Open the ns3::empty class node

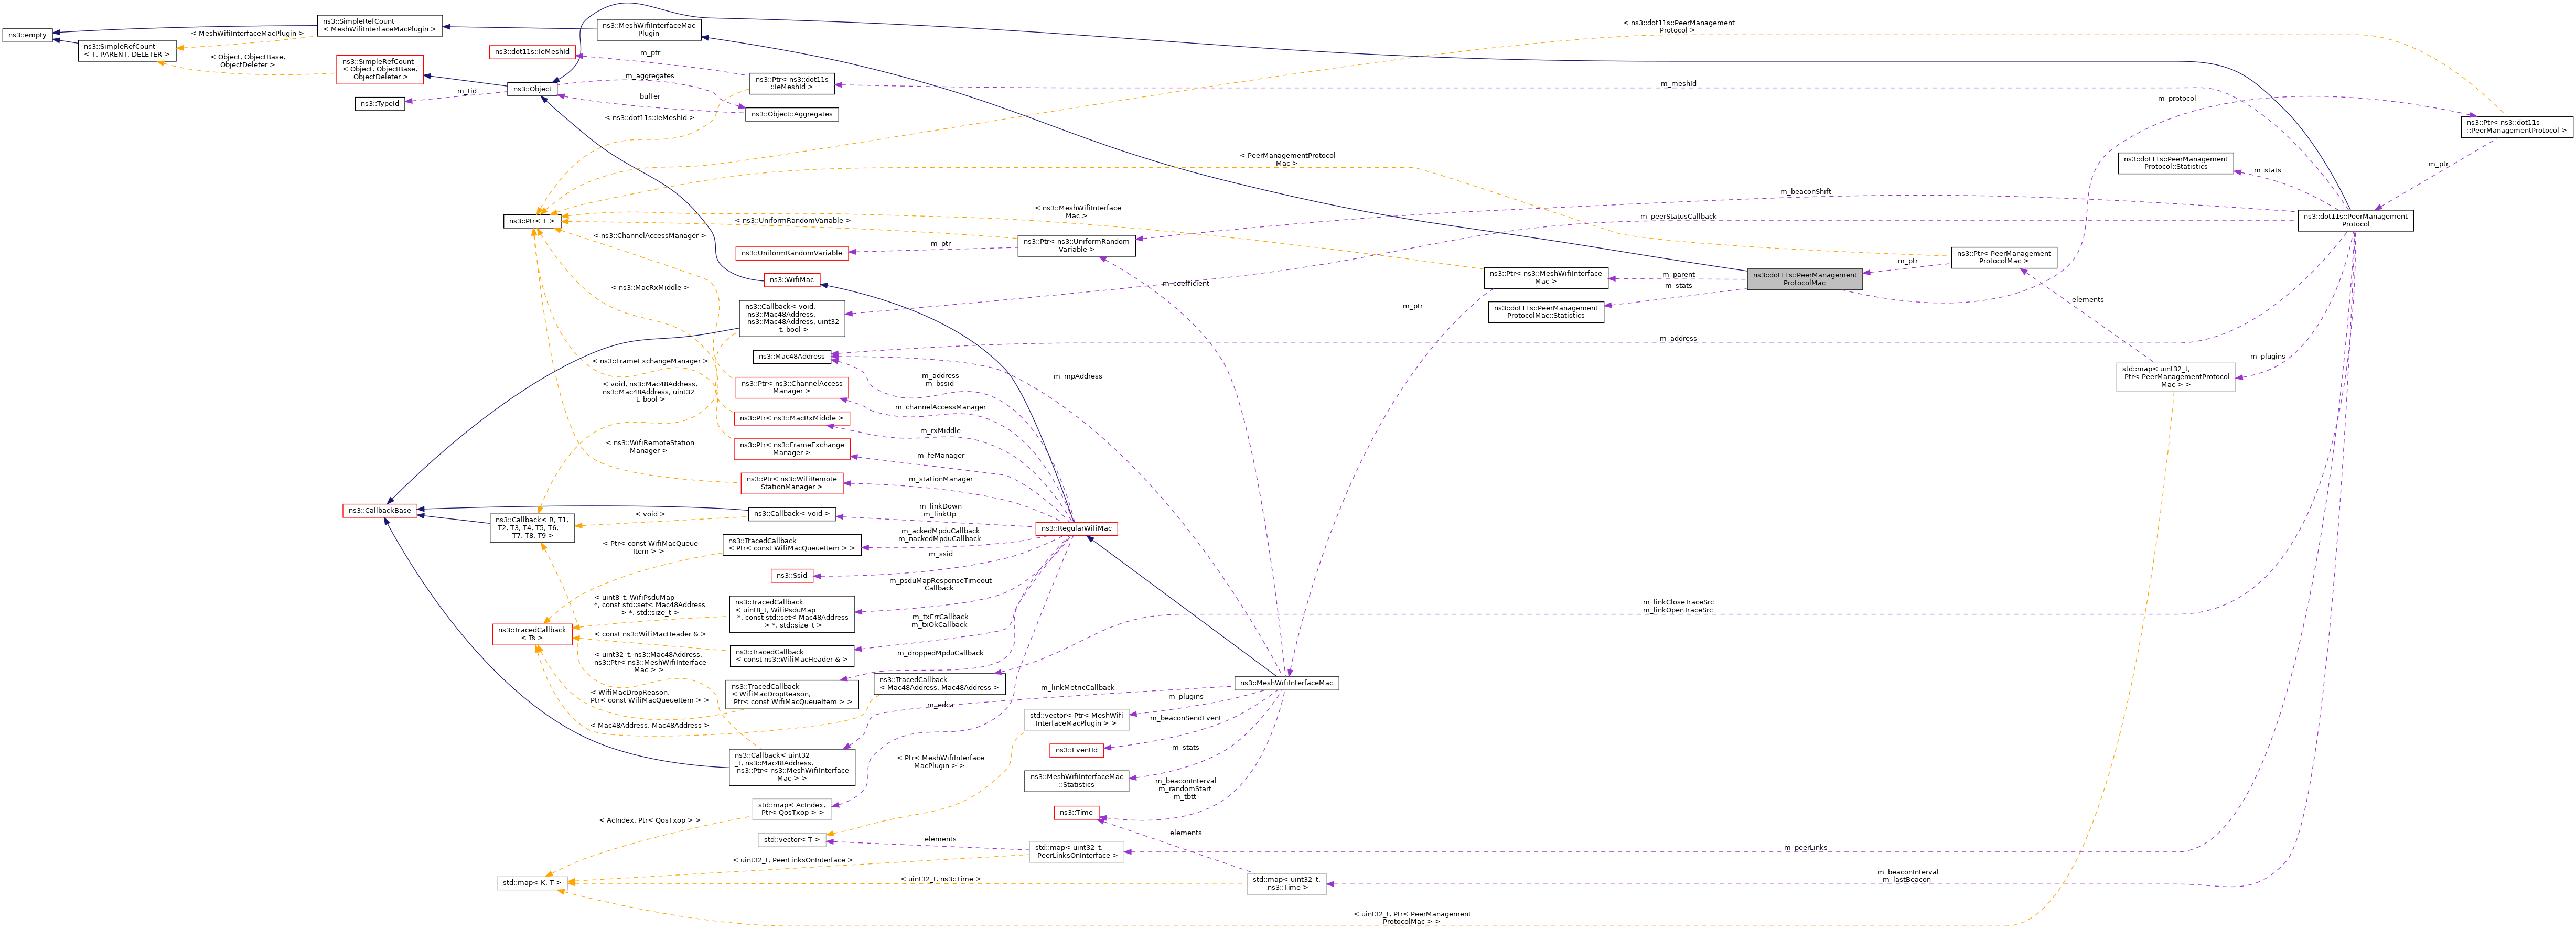pyautogui.click(x=27, y=35)
